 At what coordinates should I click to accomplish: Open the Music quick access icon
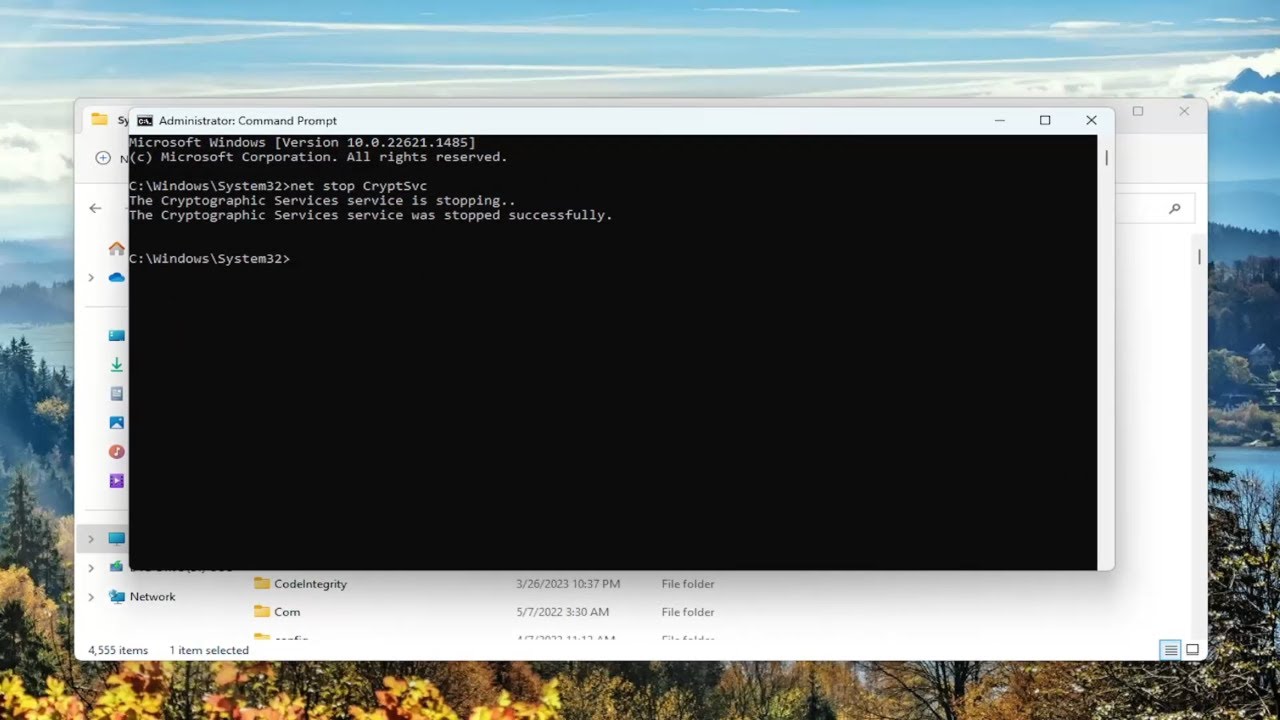pos(117,452)
